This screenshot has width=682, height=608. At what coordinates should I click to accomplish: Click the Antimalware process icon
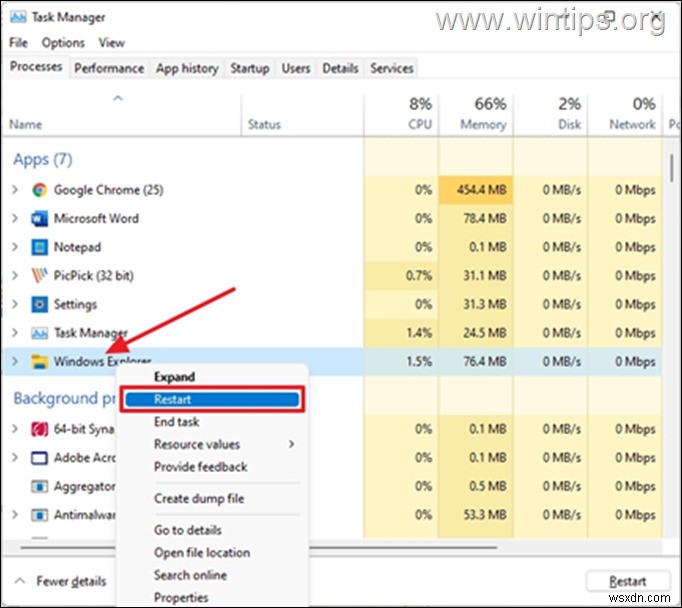pyautogui.click(x=40, y=515)
